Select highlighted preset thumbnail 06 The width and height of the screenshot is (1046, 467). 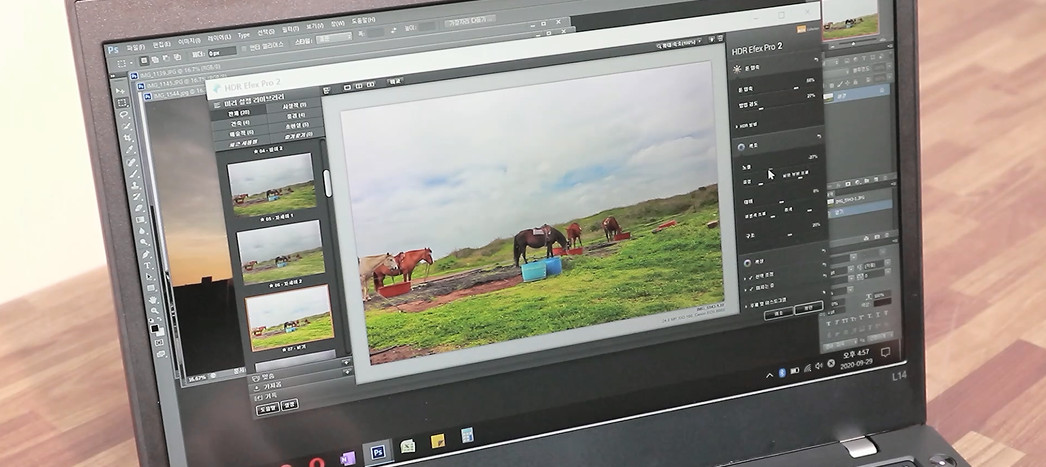click(289, 317)
